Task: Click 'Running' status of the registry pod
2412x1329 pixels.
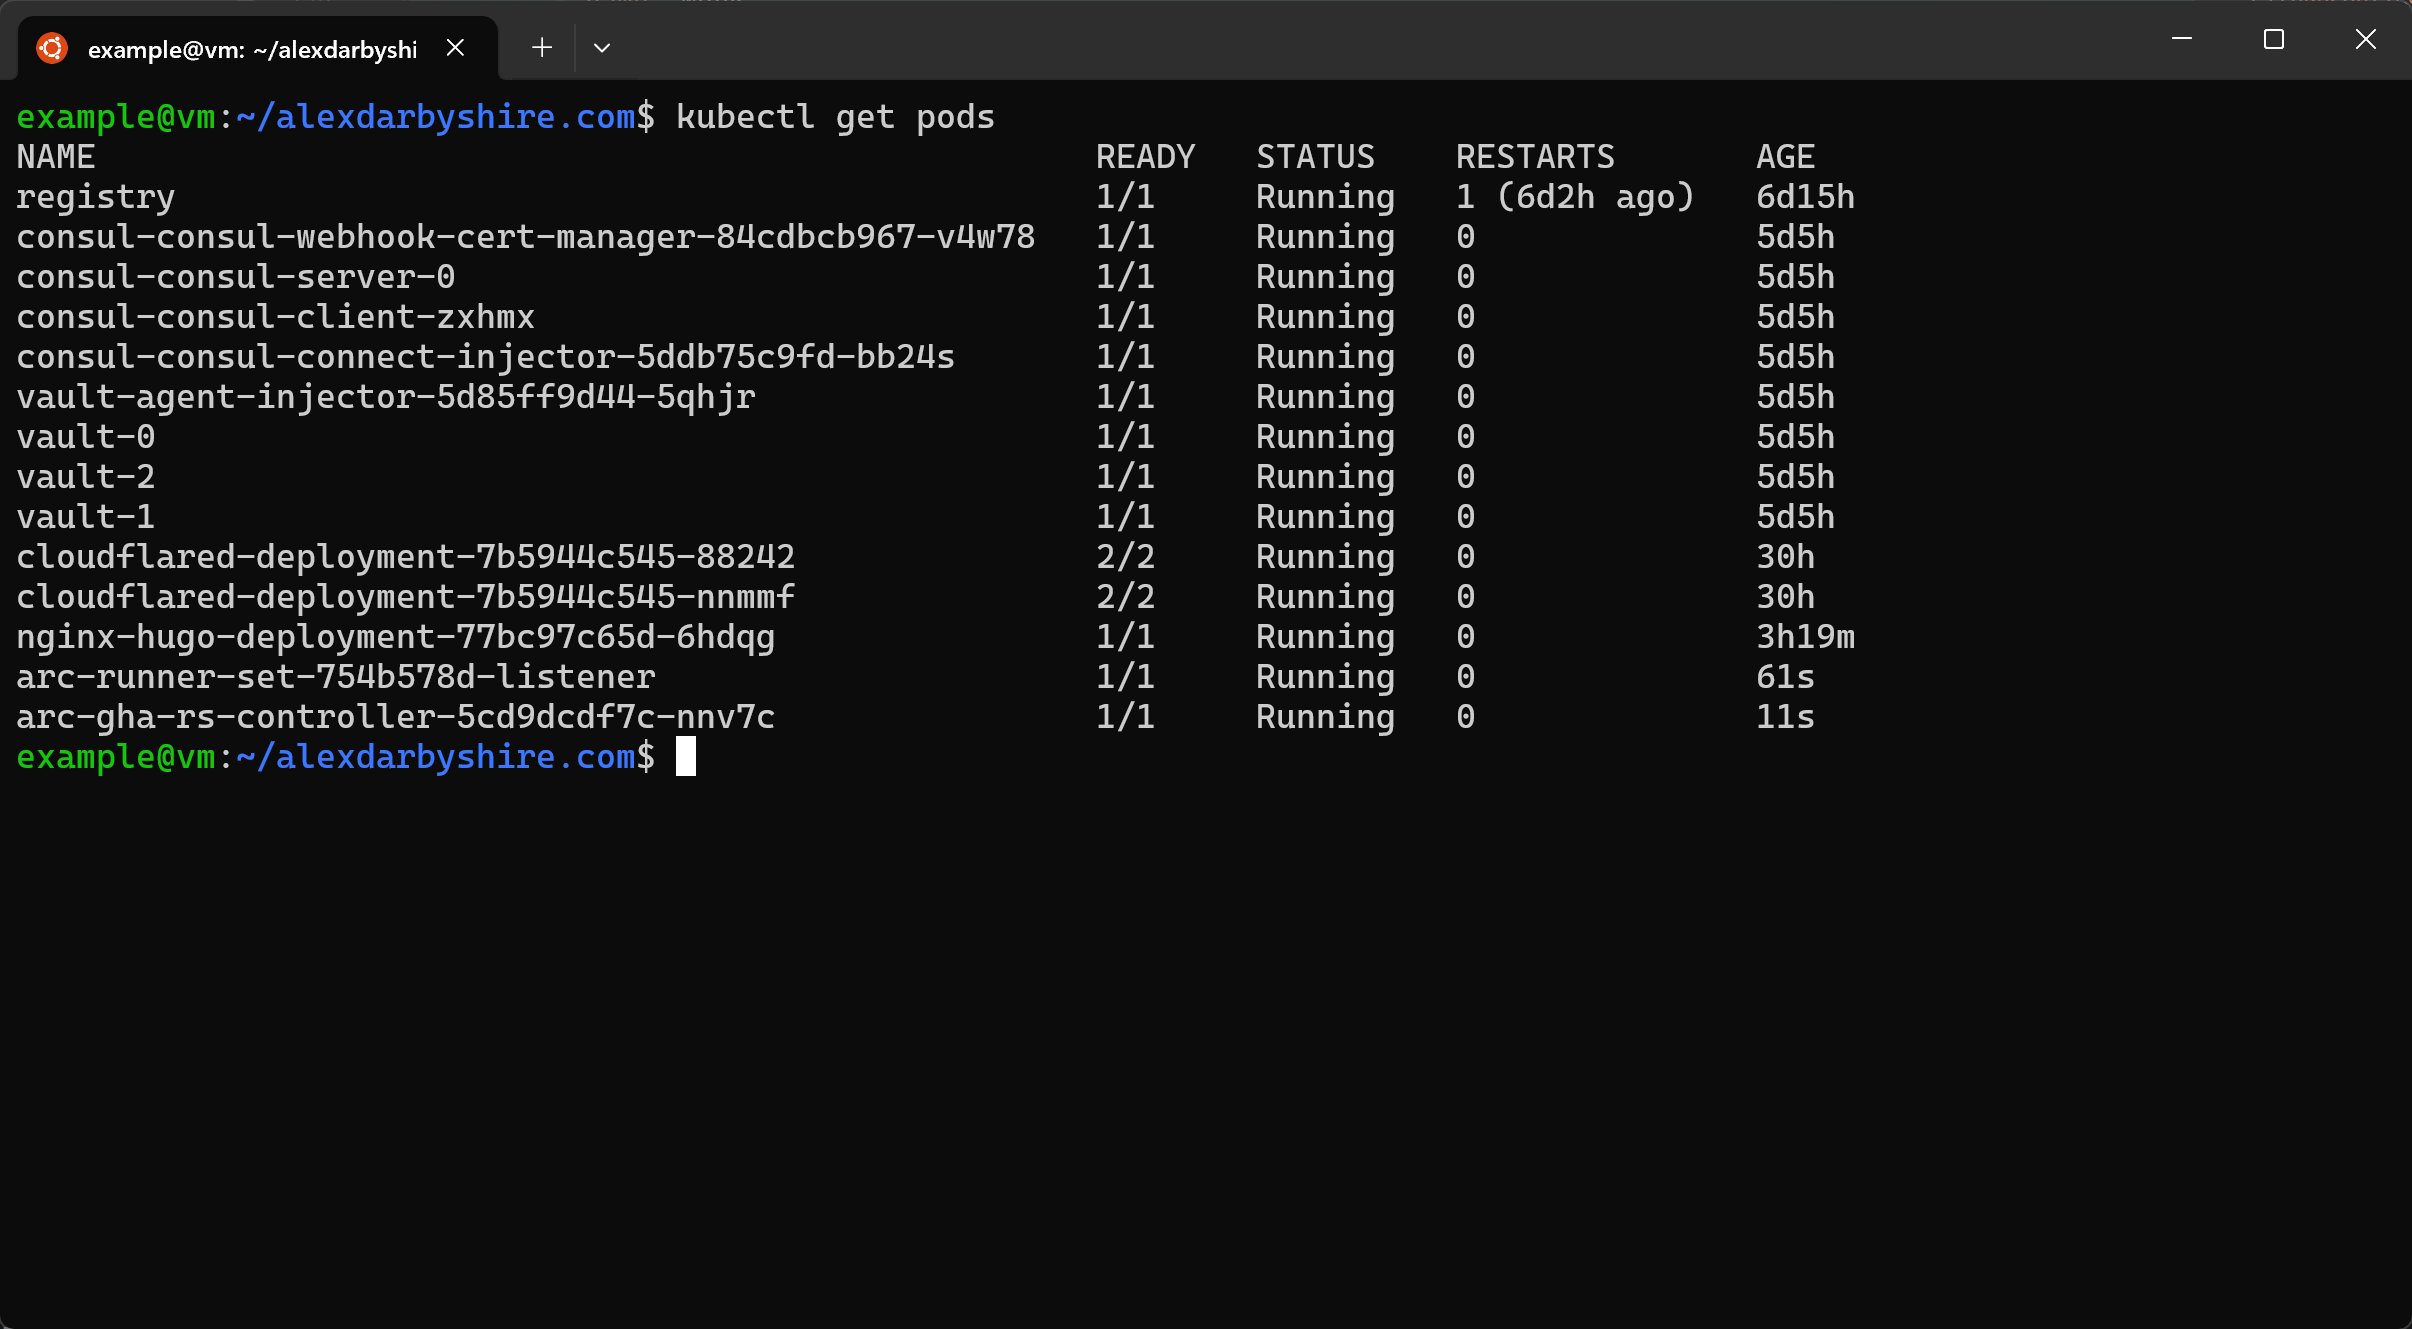Action: pyautogui.click(x=1326, y=197)
